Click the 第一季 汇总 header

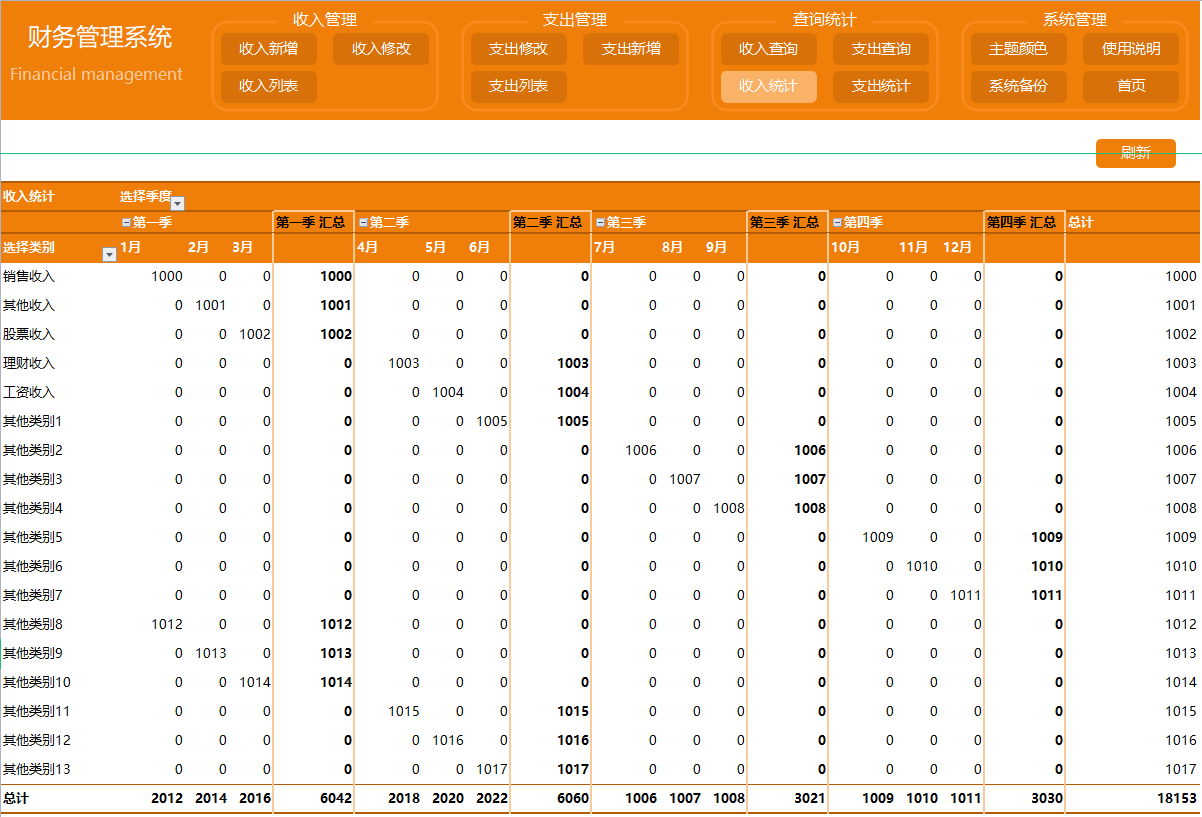(311, 222)
